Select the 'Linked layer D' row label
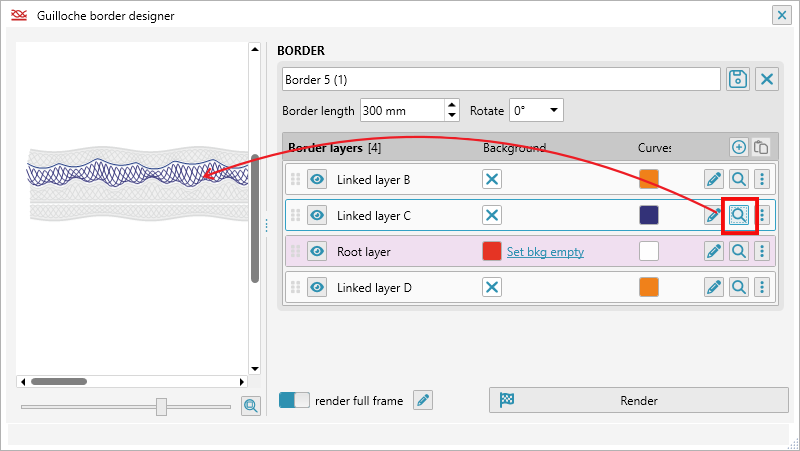Viewport: 800px width, 451px height. (374, 288)
